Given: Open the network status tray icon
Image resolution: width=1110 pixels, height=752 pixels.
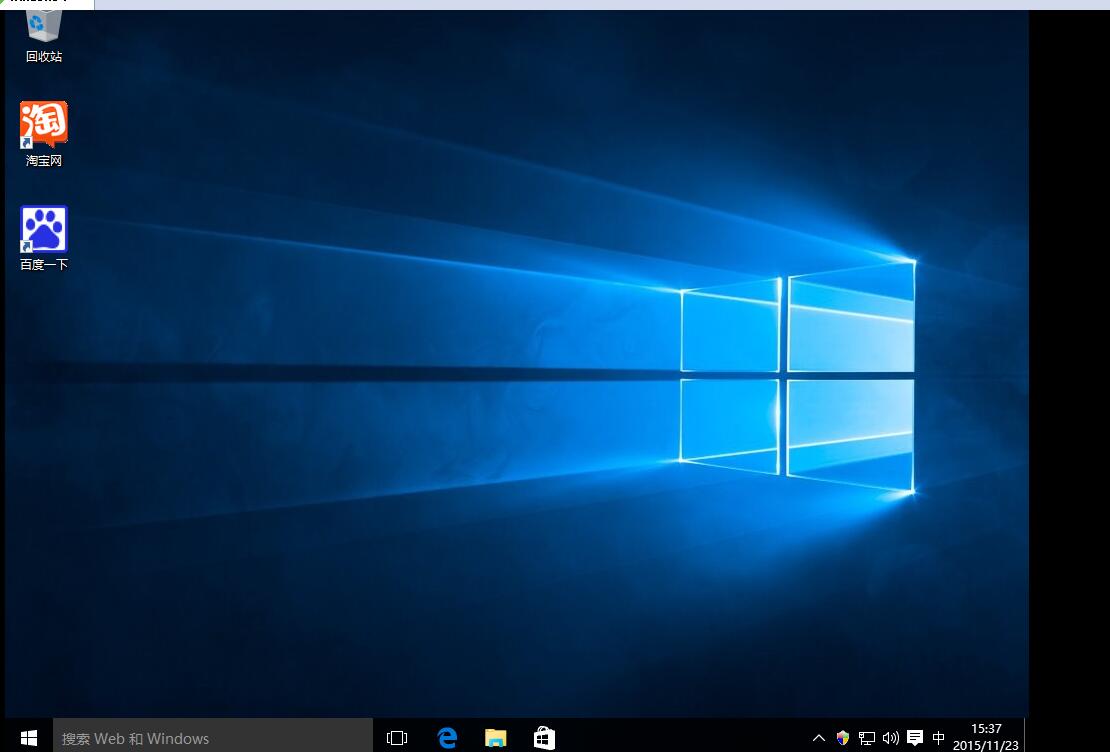Looking at the screenshot, I should [x=866, y=738].
